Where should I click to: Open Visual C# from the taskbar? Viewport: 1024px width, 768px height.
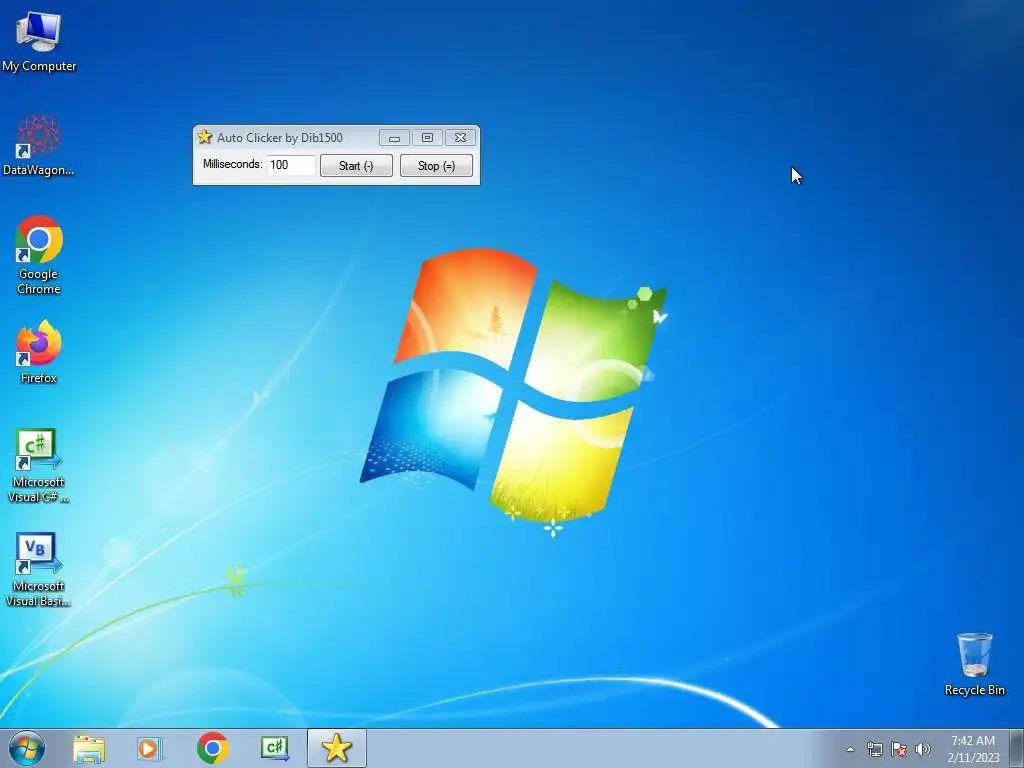coord(275,748)
